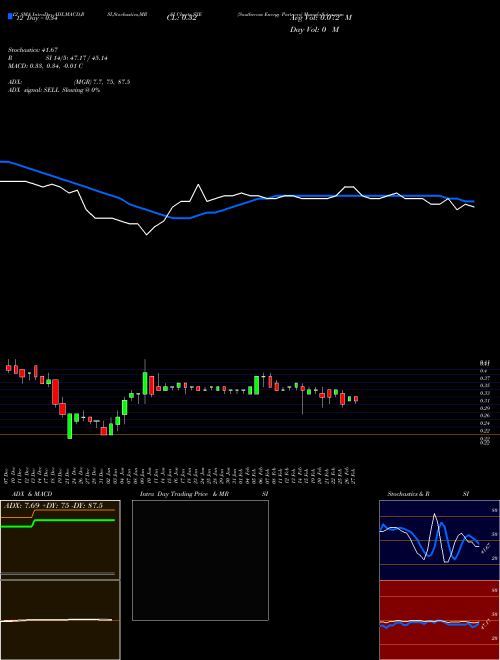This screenshot has height=660, width=500.
Task: Click the 'ADX: 7.69 +DY: 75 -DY: 87.5' header
Action: point(53,506)
